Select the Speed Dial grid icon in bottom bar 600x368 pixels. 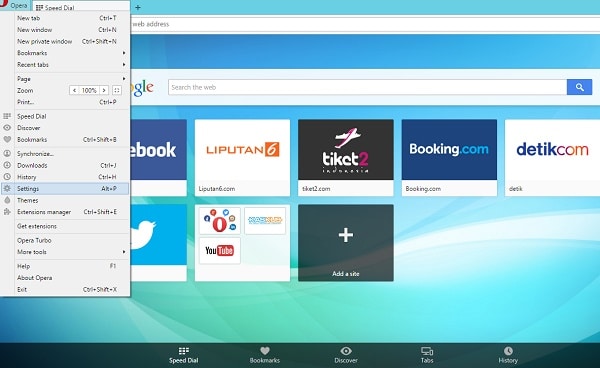point(184,350)
